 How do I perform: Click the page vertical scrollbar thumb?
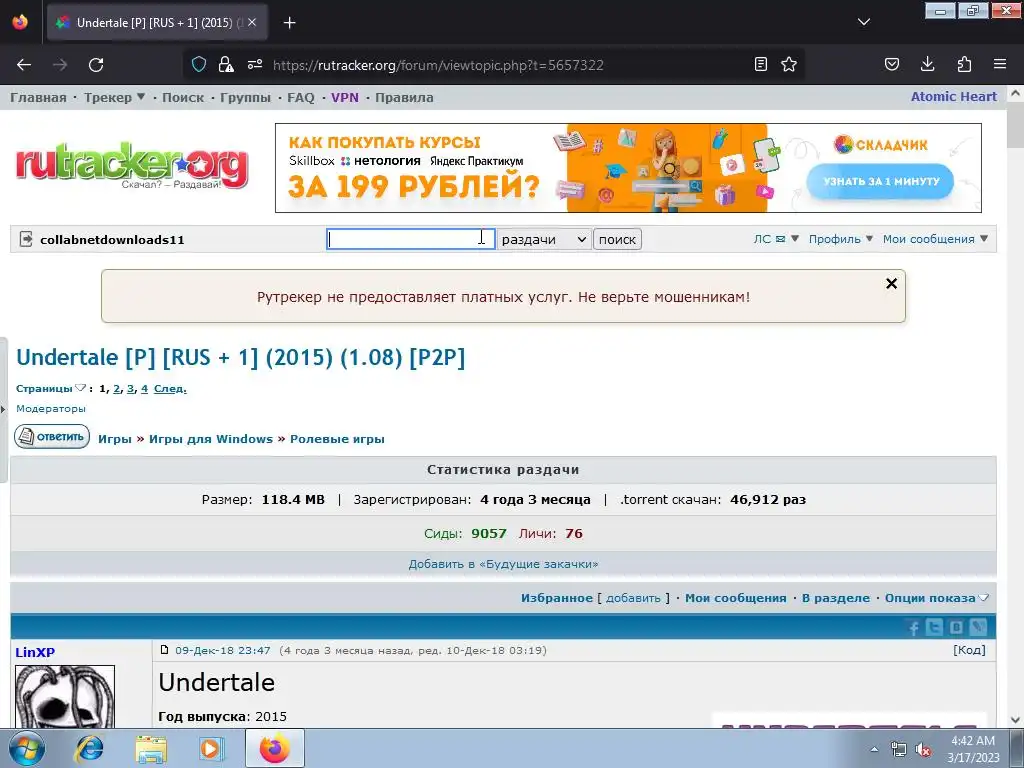[1015, 124]
